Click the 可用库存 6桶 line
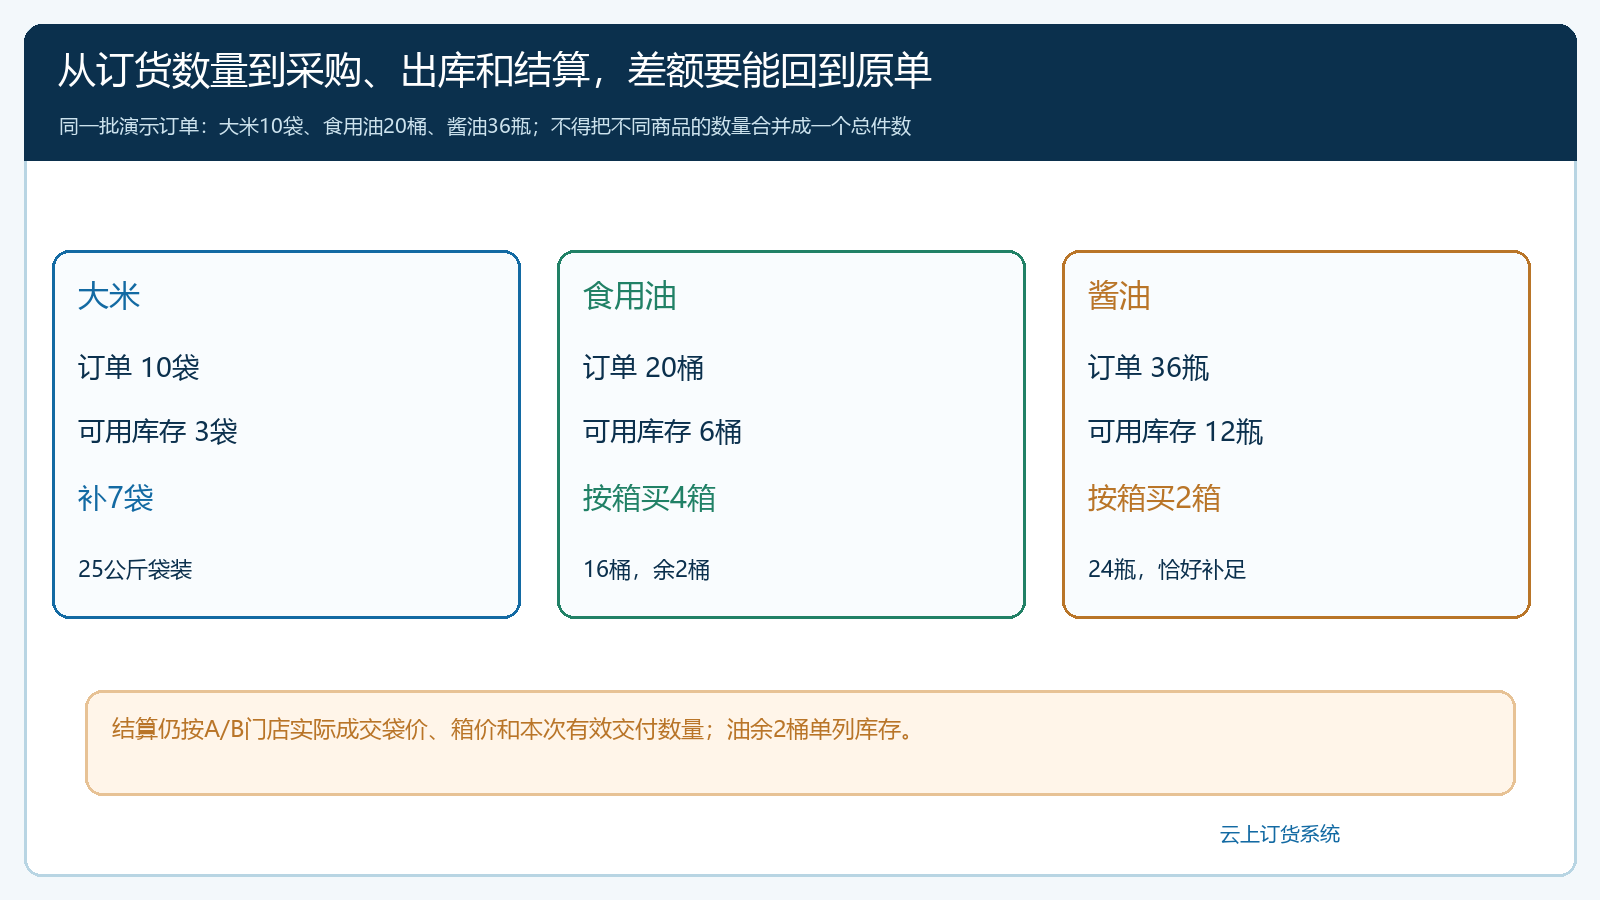Viewport: 1600px width, 900px height. tap(663, 432)
